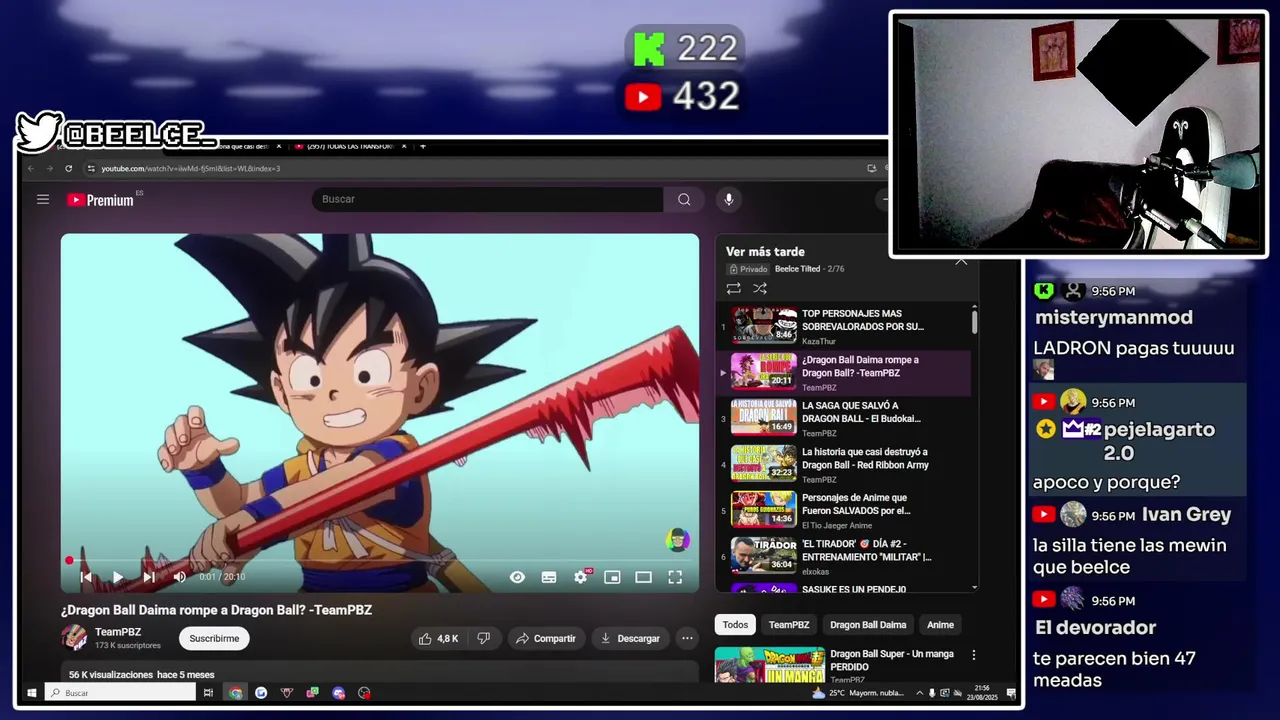Go back in the browser
The width and height of the screenshot is (1280, 720).
point(31,169)
